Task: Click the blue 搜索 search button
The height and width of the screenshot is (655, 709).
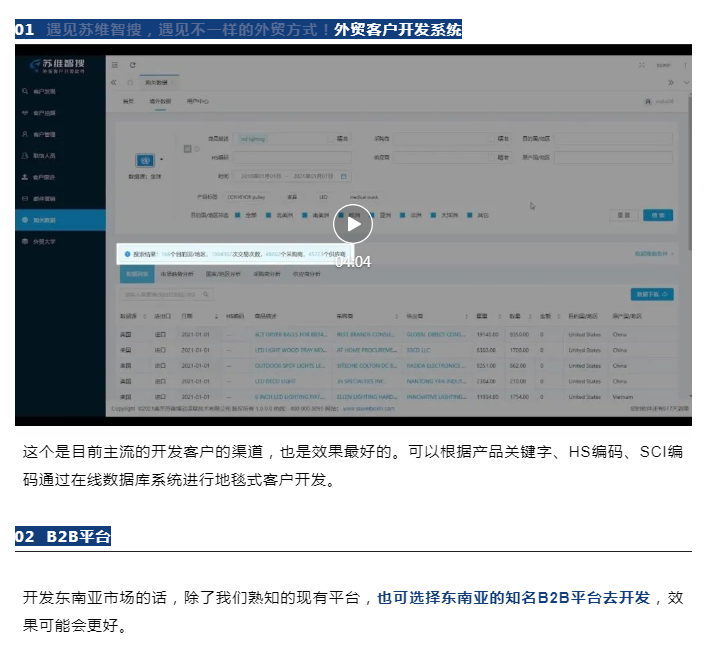Action: click(658, 215)
